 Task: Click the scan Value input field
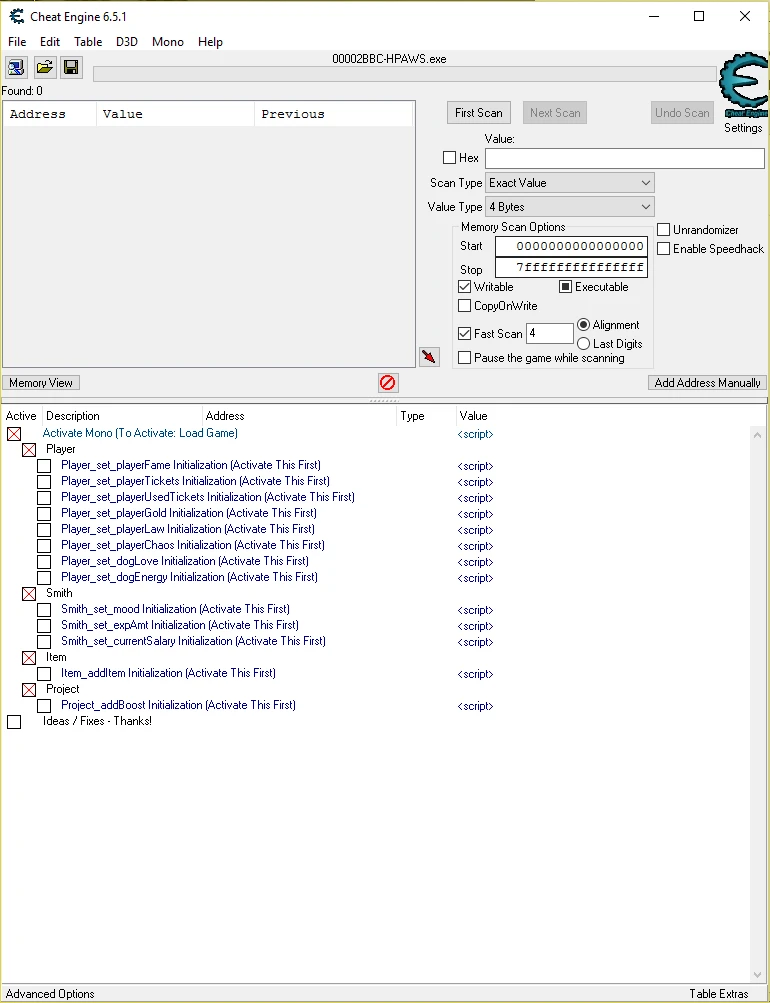click(x=624, y=158)
